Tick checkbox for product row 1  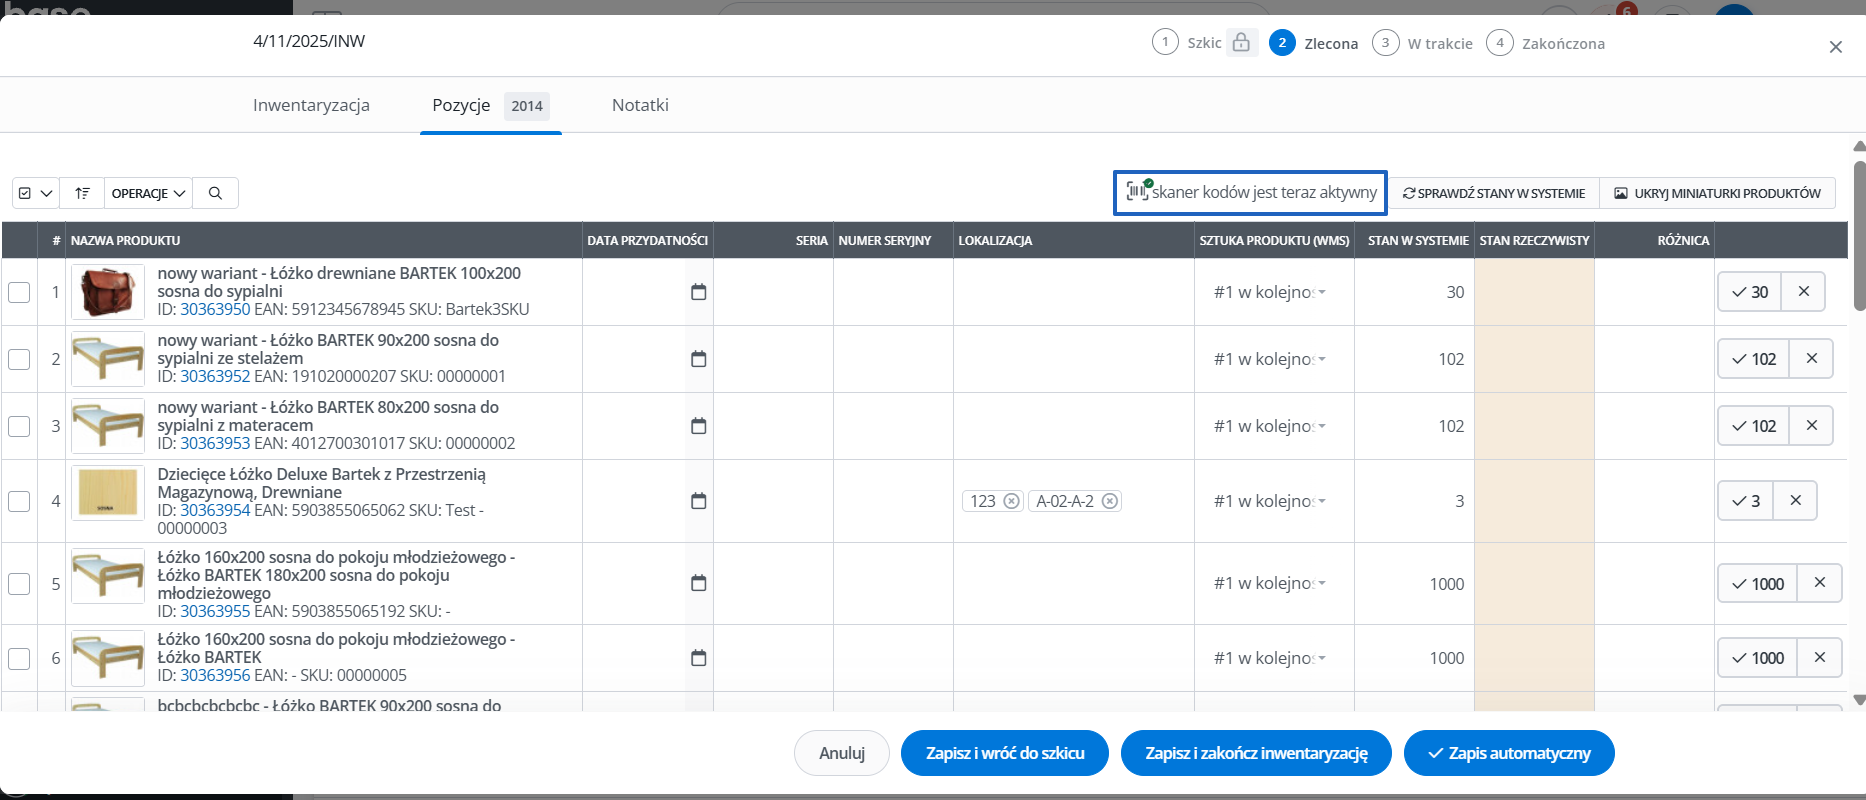[19, 292]
